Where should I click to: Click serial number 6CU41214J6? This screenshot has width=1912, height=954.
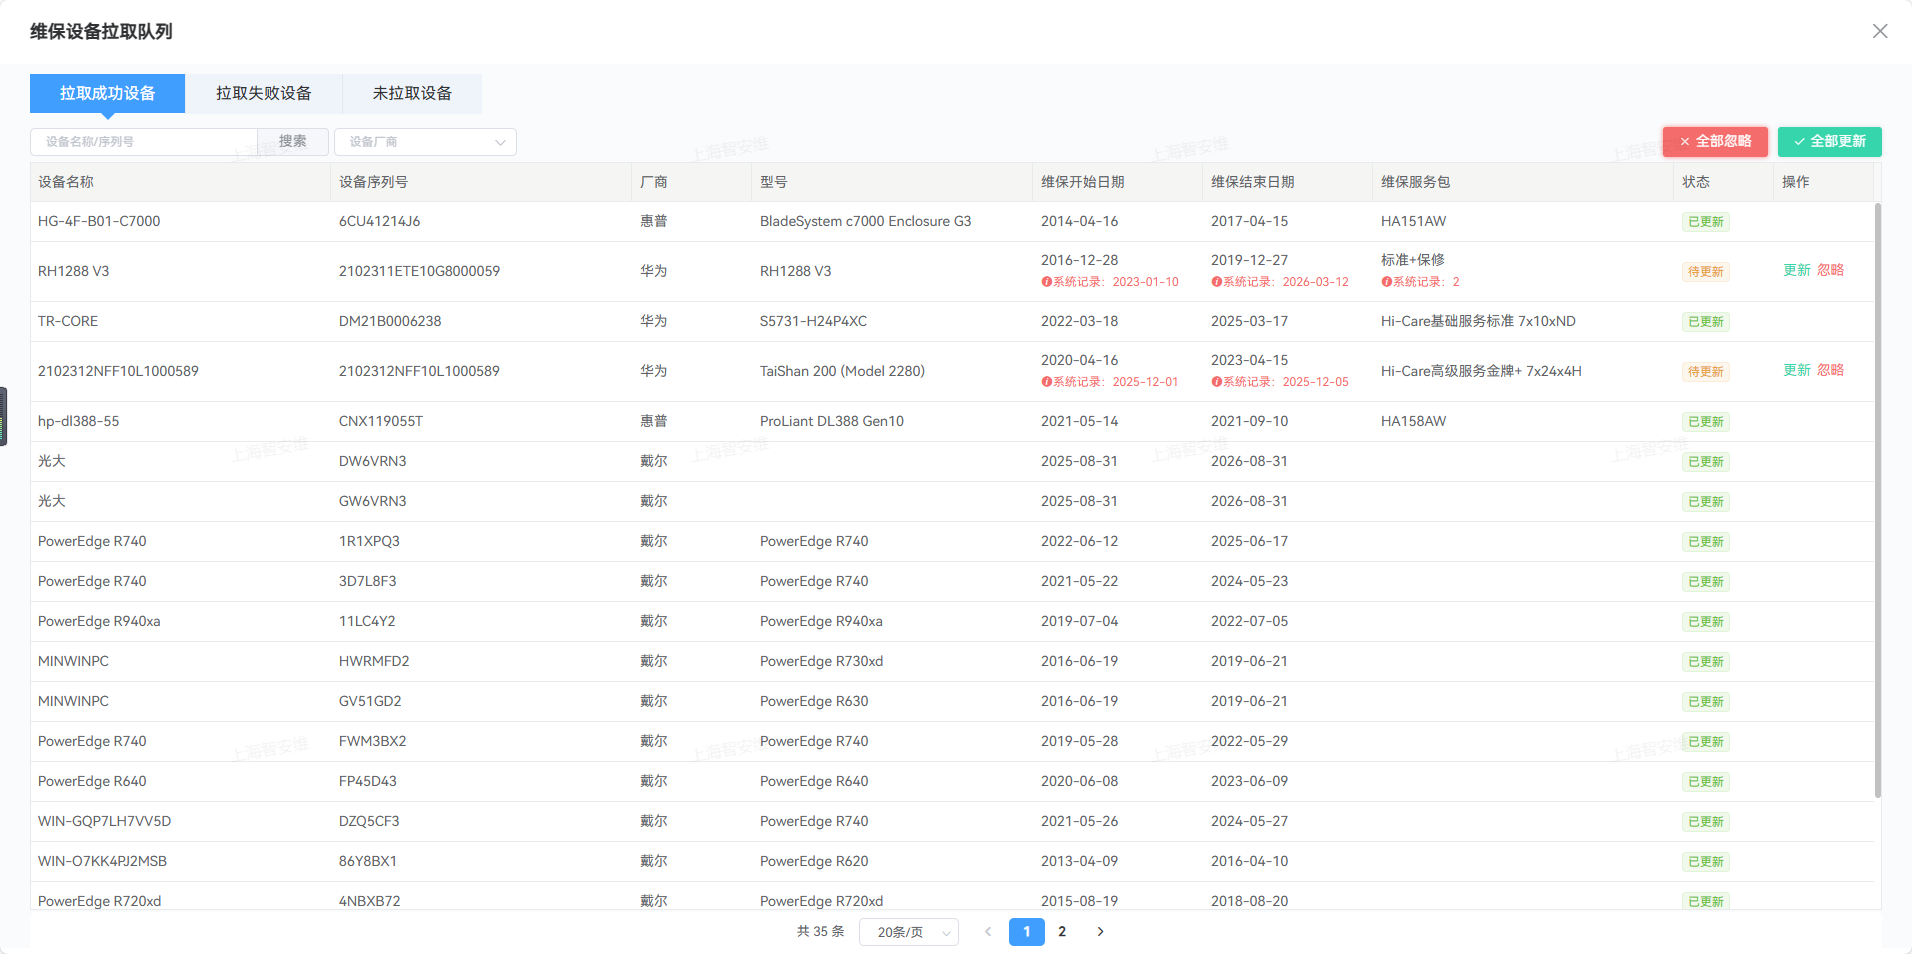(379, 221)
